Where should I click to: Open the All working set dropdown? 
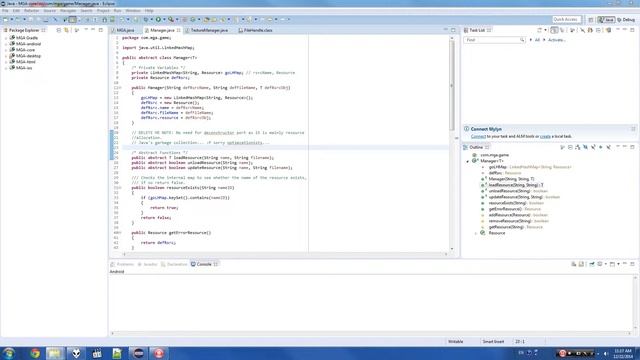[531, 40]
